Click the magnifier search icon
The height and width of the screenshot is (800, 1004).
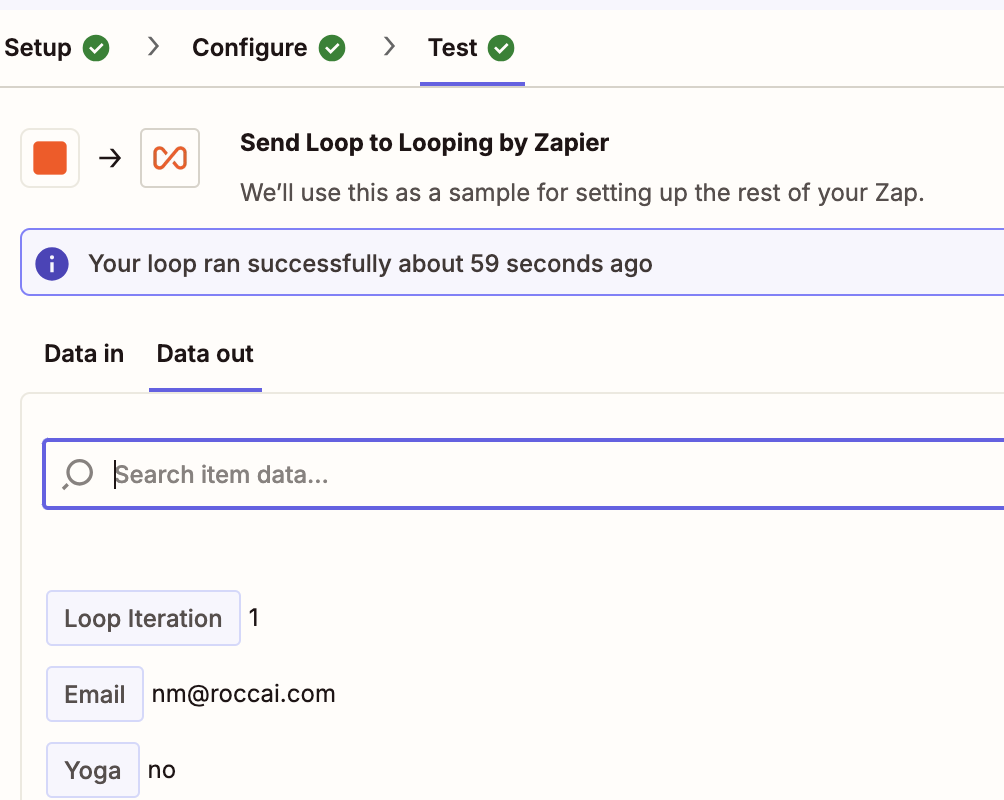point(78,475)
